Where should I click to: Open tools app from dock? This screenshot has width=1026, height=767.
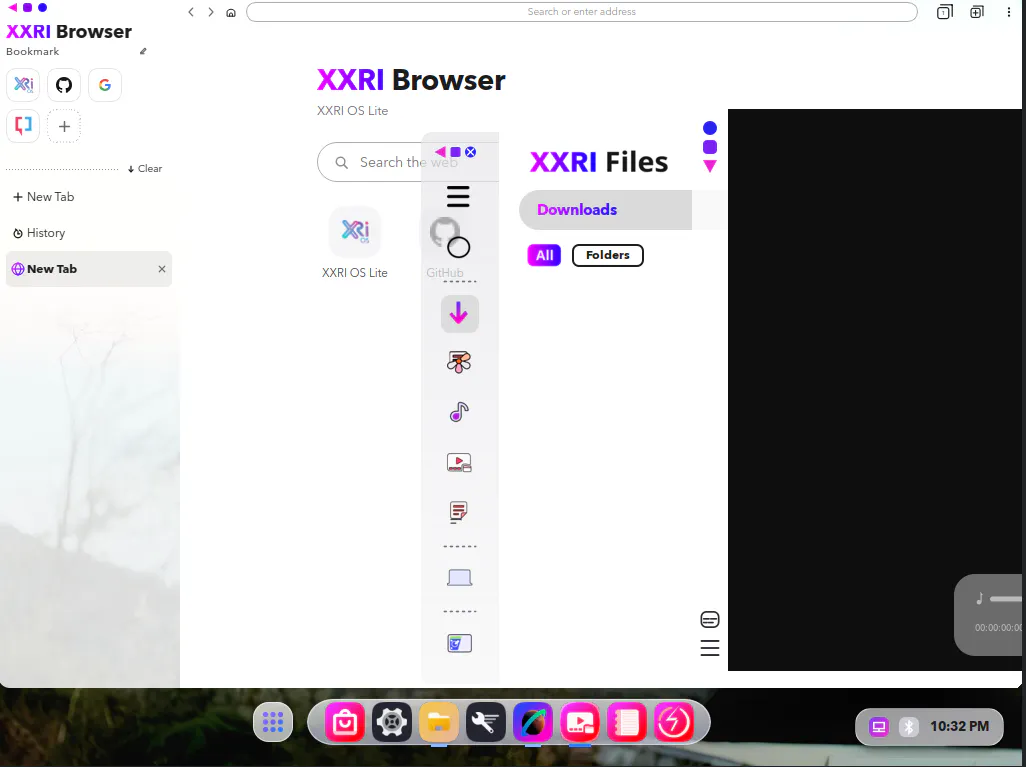click(x=486, y=722)
